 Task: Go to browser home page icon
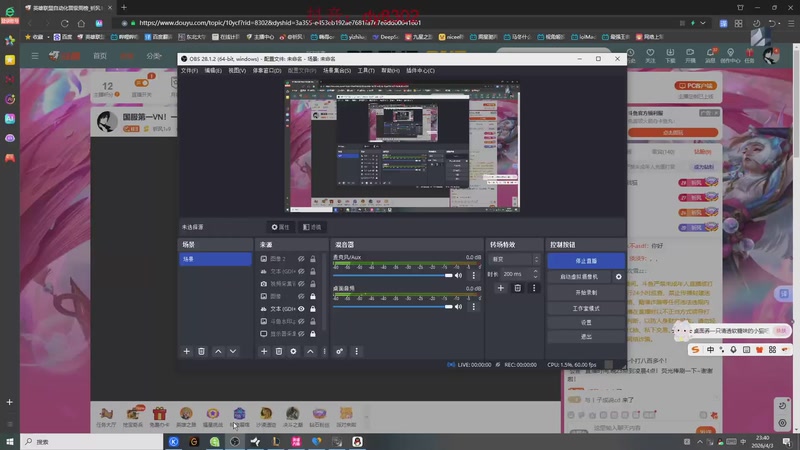click(x=81, y=23)
